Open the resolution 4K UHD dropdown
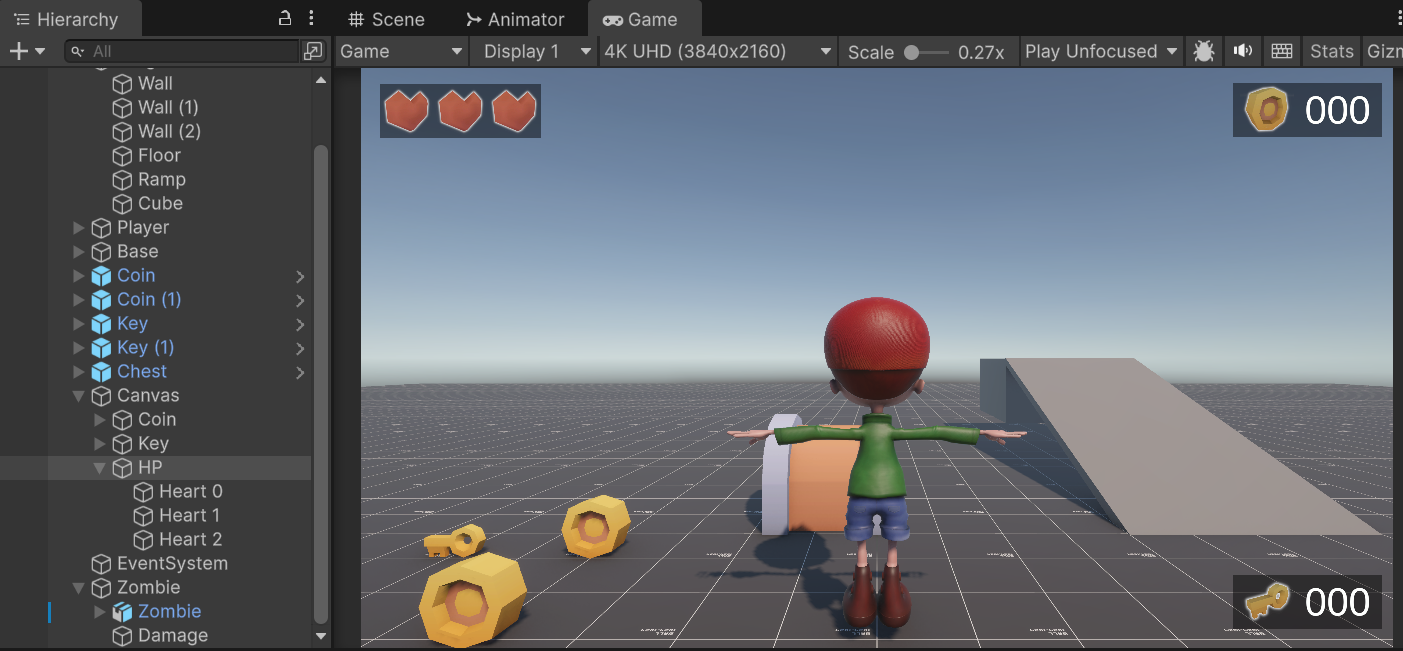 click(x=718, y=51)
